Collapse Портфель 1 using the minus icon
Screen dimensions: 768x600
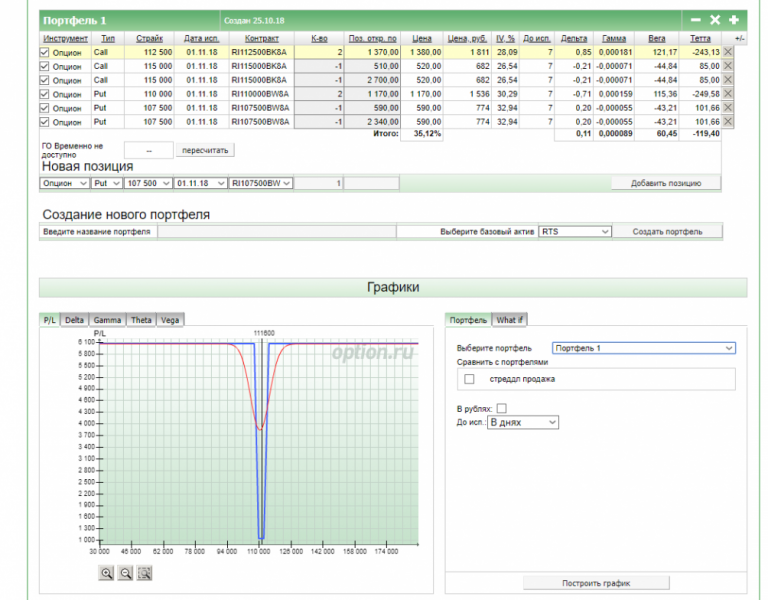(695, 20)
